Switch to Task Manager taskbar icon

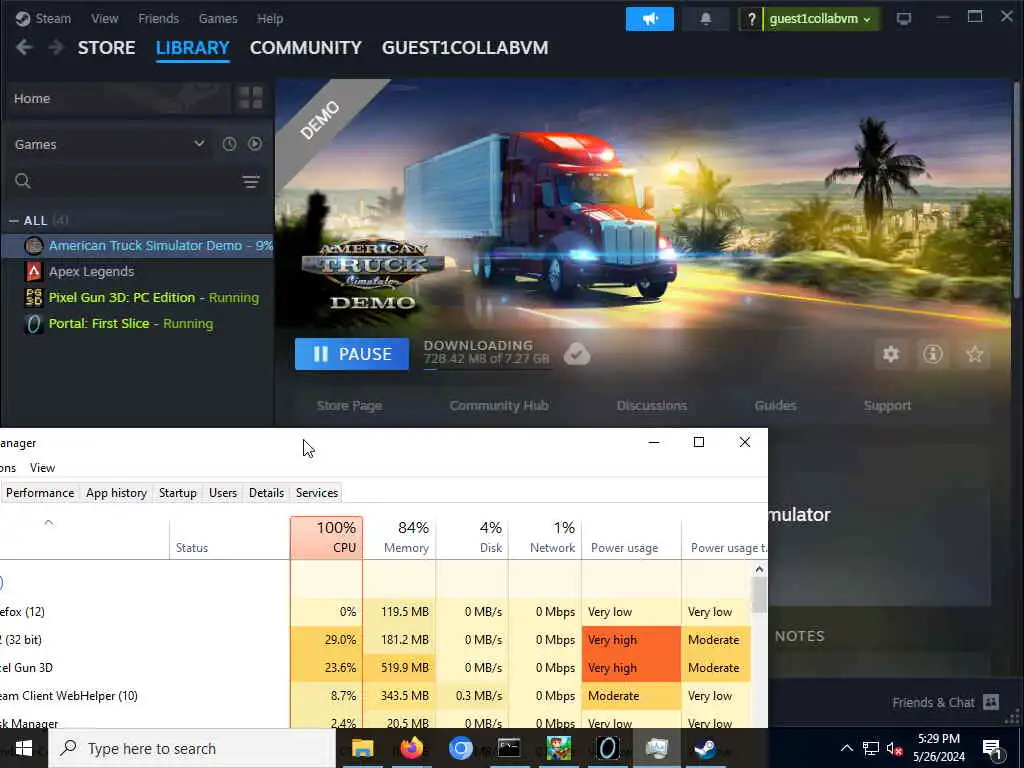[656, 748]
